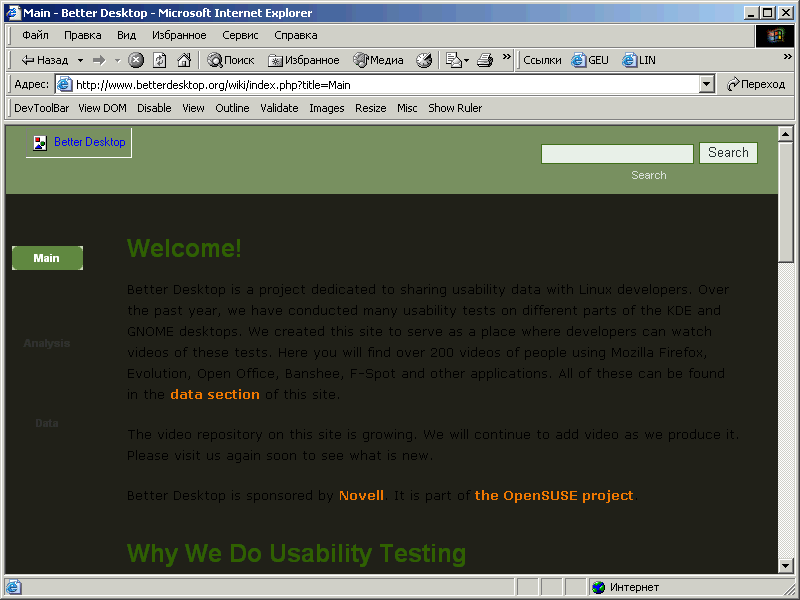Open the OpenSUSE project link
The width and height of the screenshot is (800, 600).
(554, 496)
